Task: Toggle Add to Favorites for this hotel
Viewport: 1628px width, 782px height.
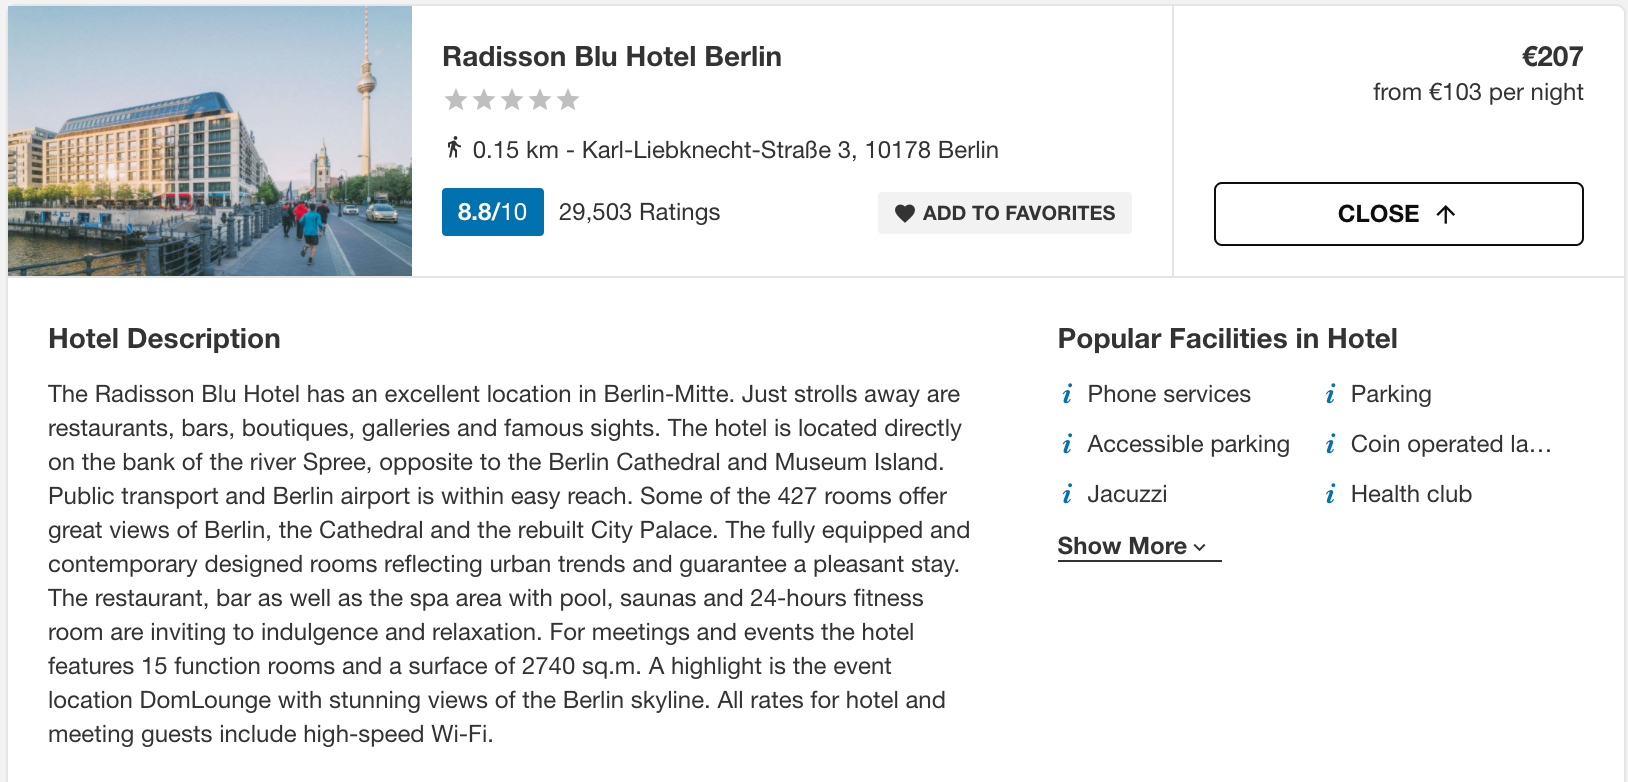Action: coord(1005,213)
